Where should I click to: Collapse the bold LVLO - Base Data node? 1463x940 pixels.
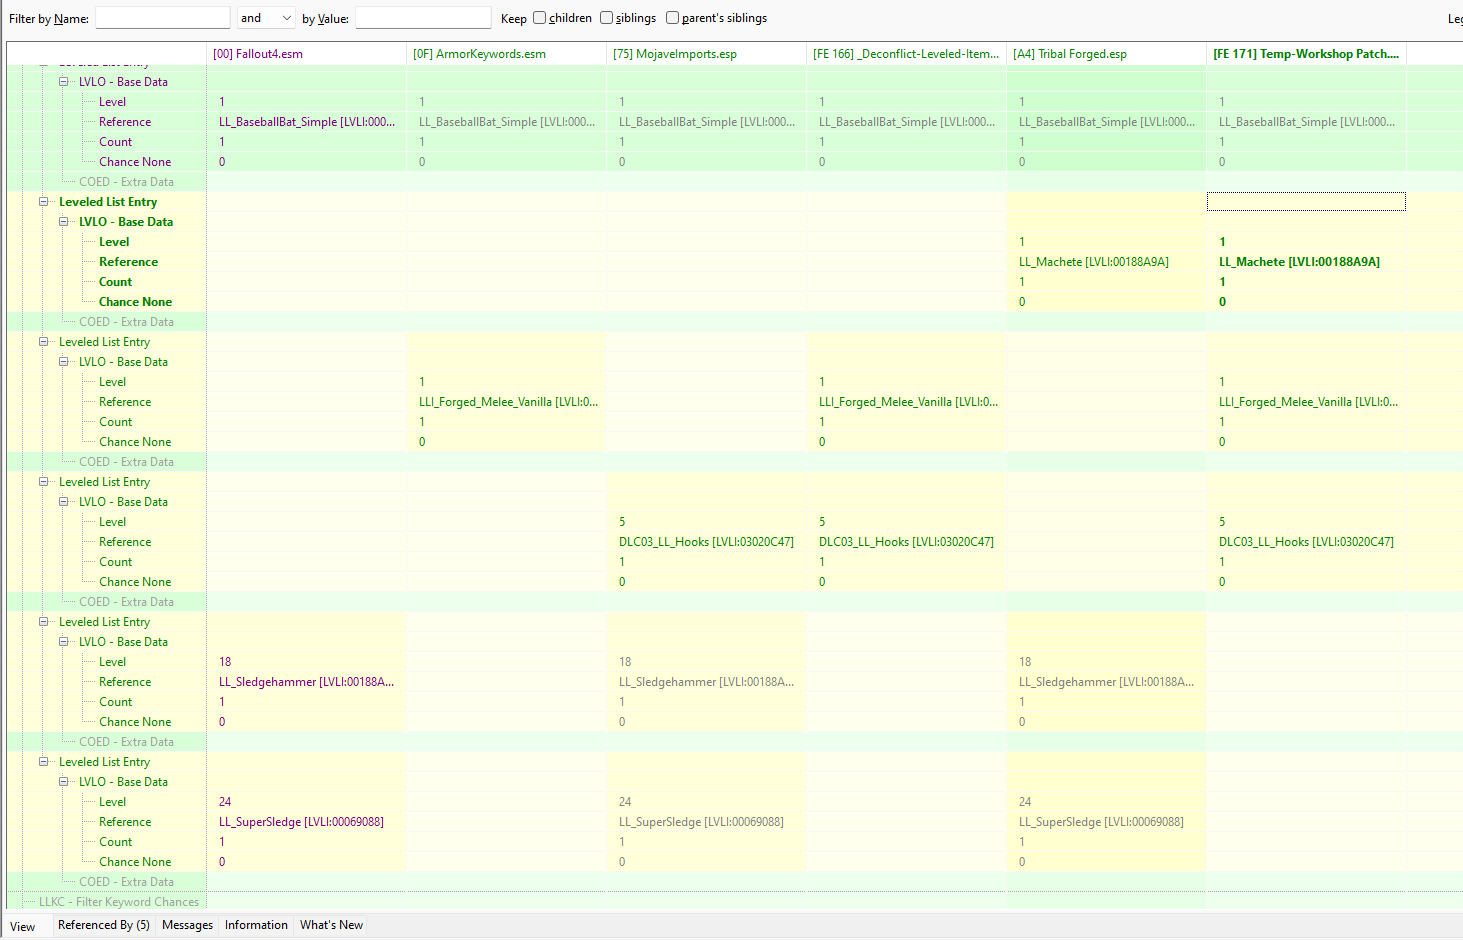click(x=64, y=222)
